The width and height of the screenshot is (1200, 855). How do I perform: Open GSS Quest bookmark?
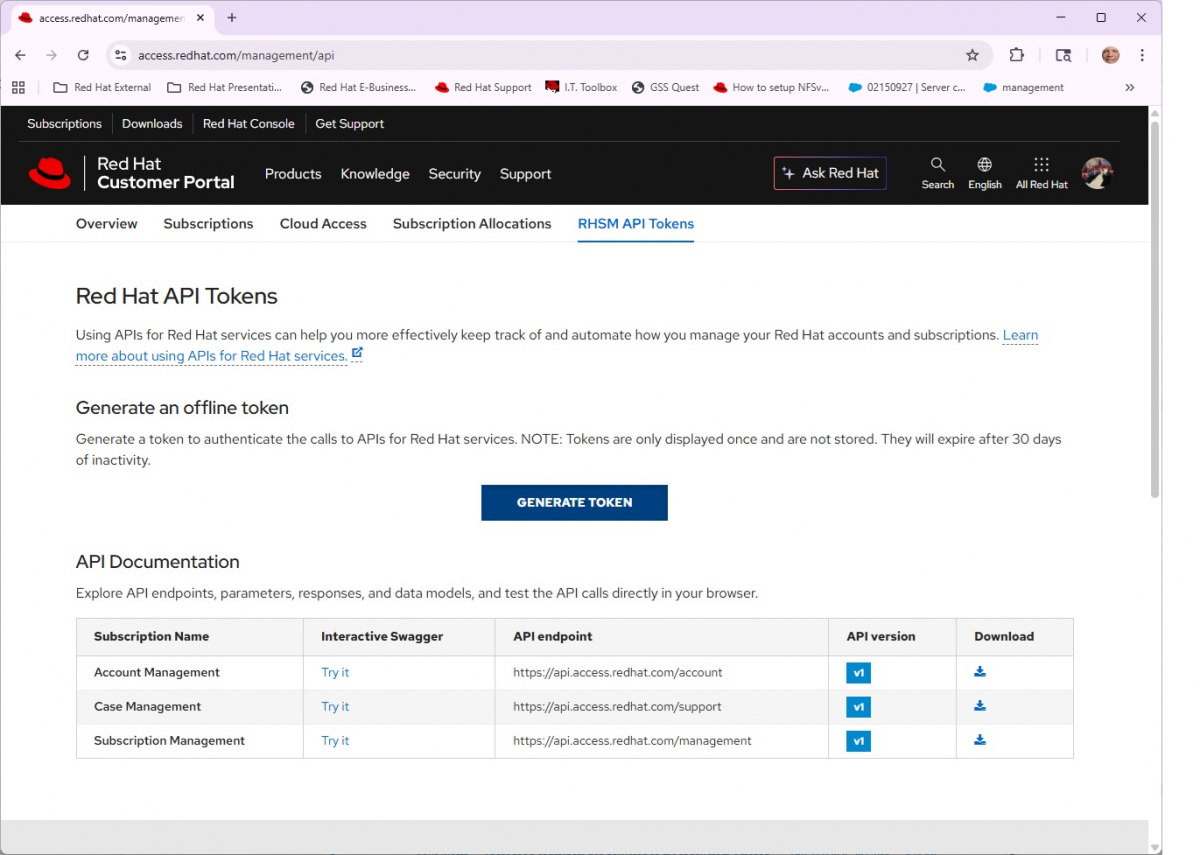point(665,87)
